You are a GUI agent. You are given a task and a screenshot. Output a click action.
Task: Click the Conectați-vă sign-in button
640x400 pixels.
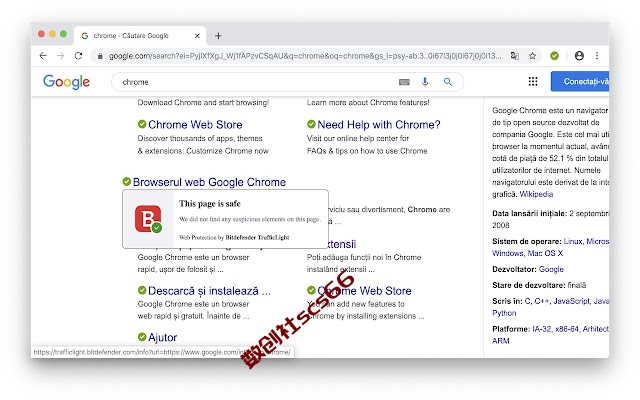coord(580,81)
